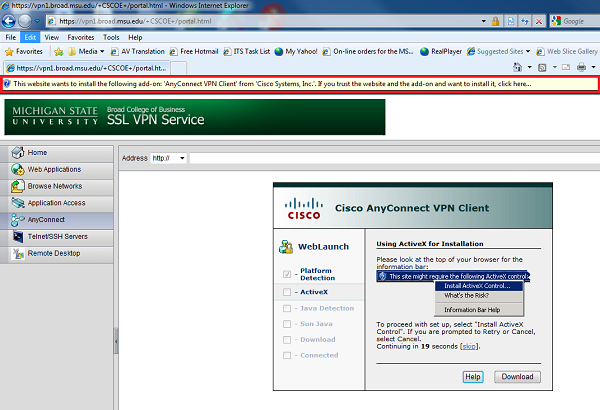Click the portal Address URL field
Screen dimensions: 600x410
point(395,158)
